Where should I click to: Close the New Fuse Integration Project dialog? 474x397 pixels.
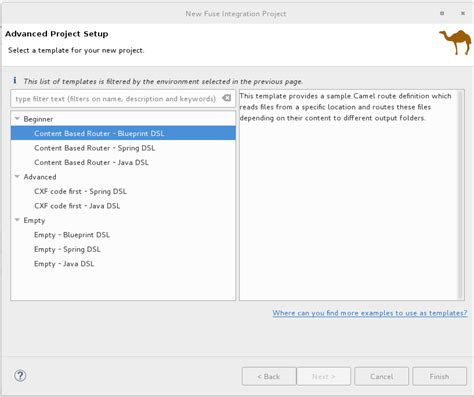463,13
